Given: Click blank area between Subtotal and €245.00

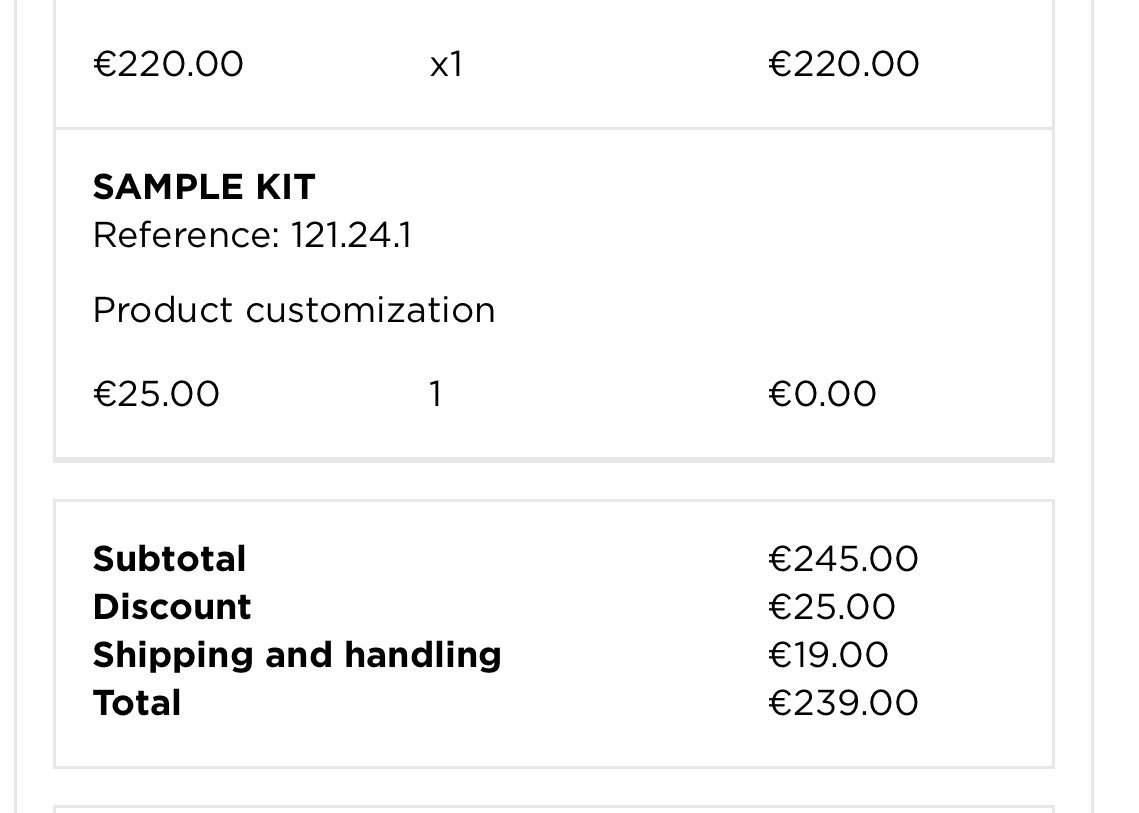Looking at the screenshot, I should 500,559.
